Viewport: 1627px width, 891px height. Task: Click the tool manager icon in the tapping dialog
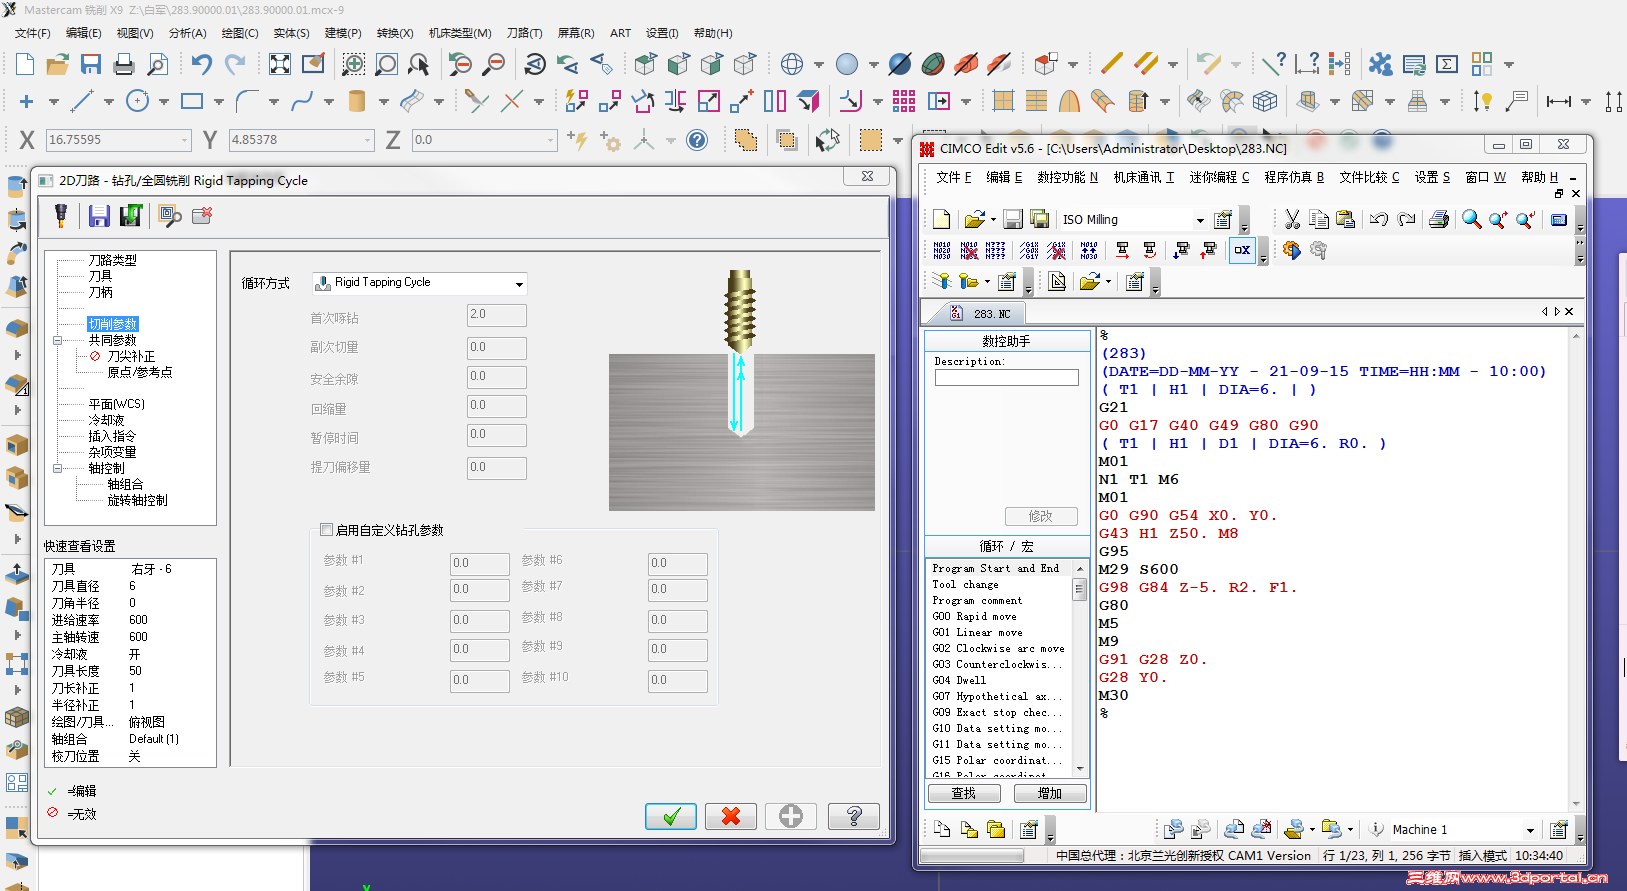[x=61, y=215]
